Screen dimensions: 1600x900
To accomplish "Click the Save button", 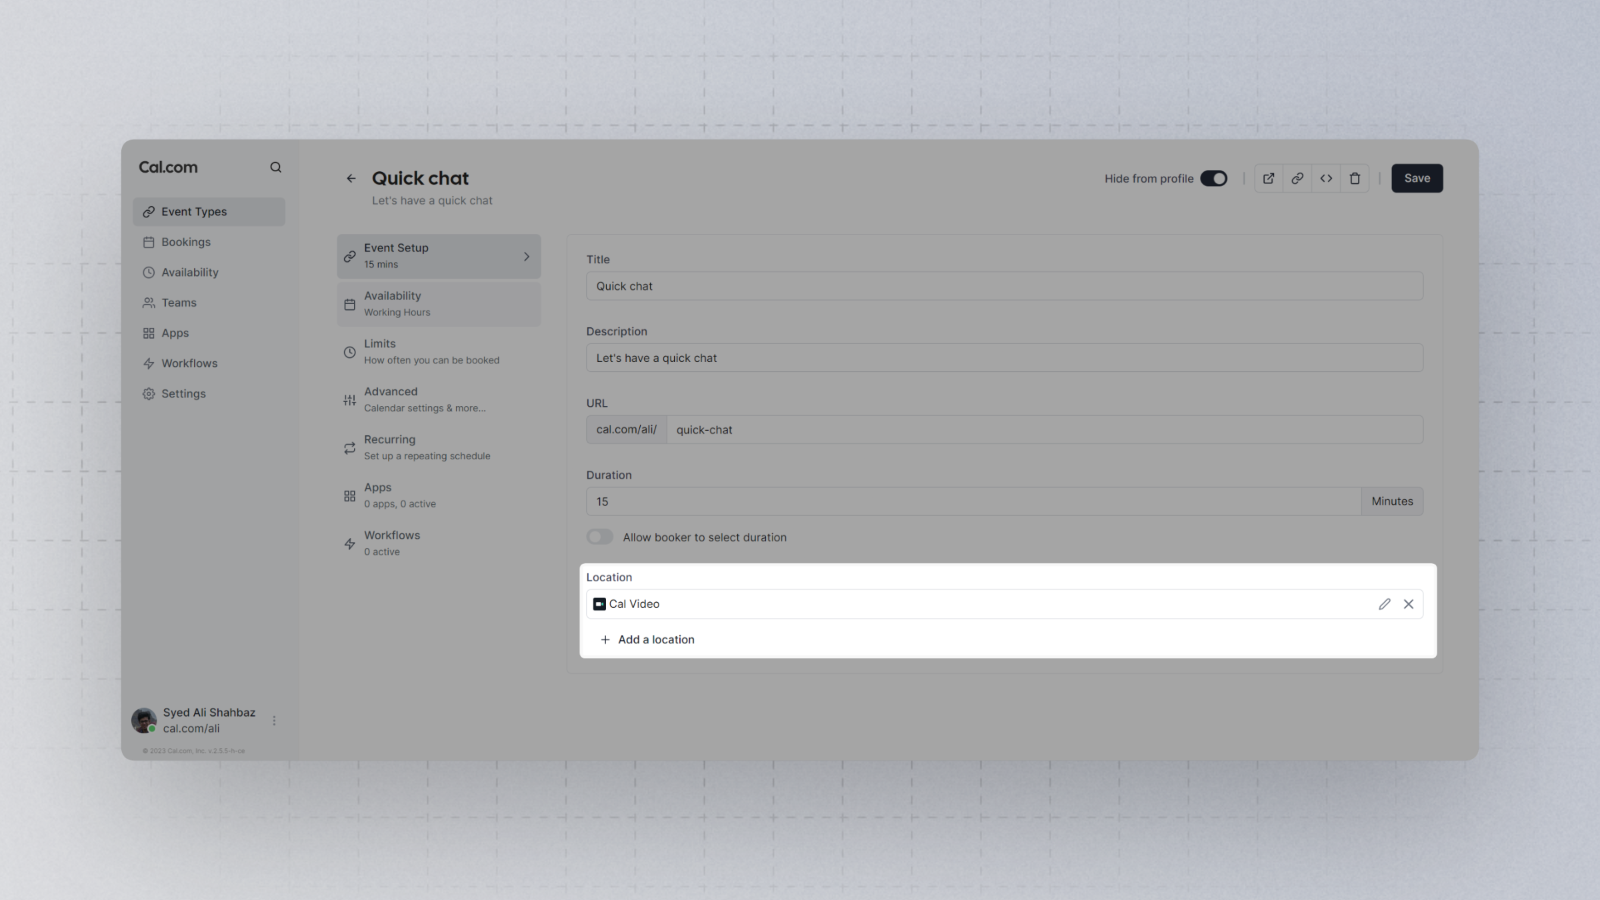I will click(x=1417, y=178).
